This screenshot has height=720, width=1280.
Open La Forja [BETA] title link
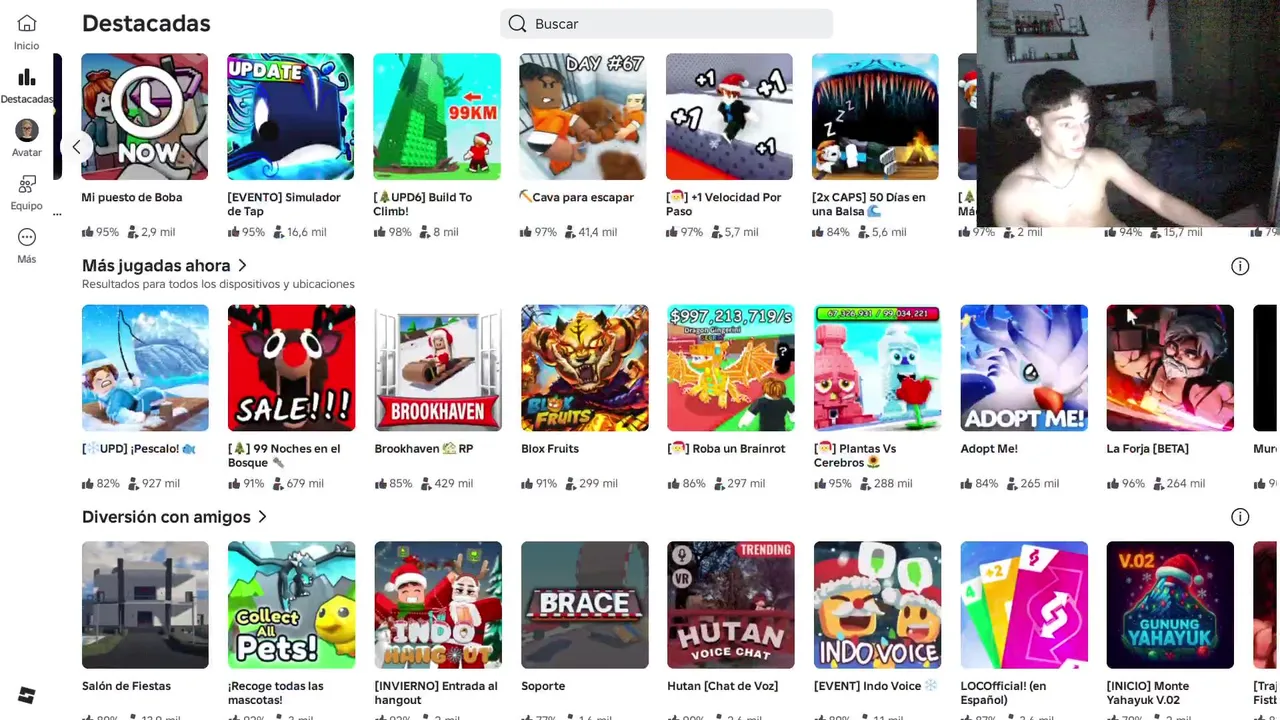(1147, 449)
